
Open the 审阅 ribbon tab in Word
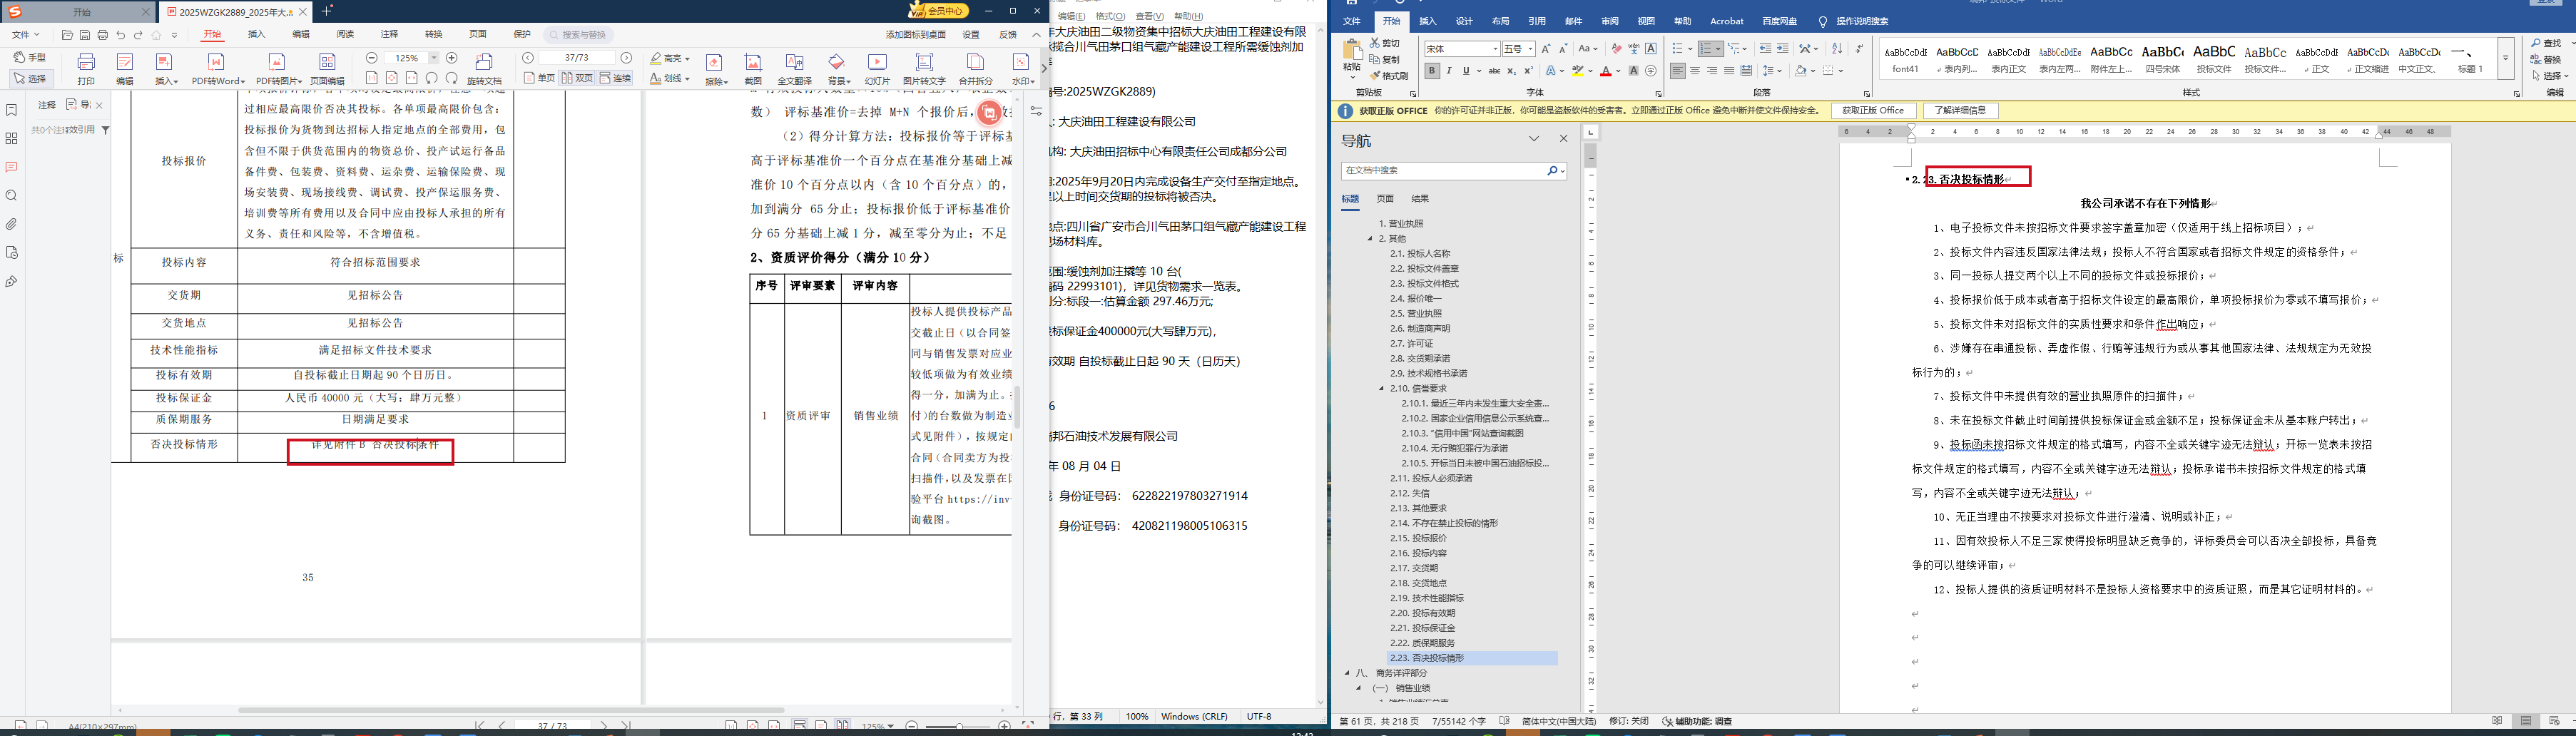1610,21
